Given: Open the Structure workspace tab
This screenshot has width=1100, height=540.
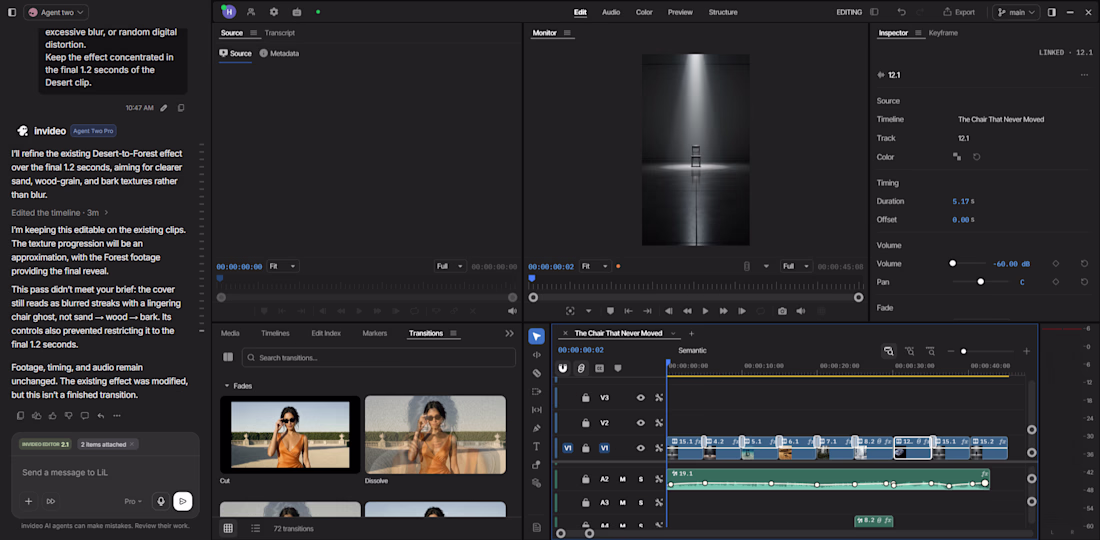Looking at the screenshot, I should coord(723,12).
